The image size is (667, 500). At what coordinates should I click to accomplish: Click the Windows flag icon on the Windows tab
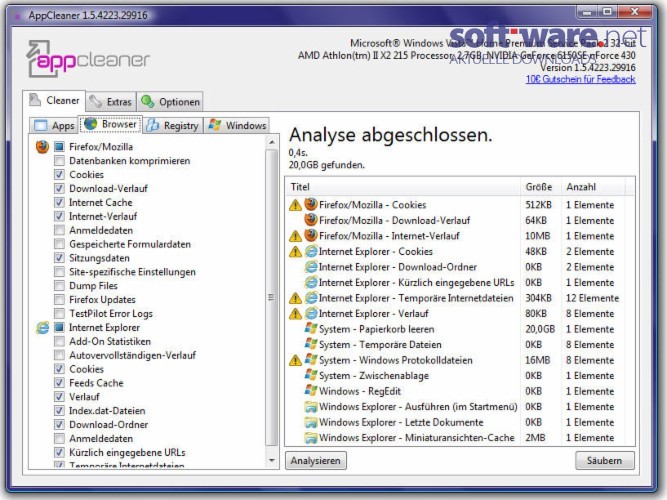click(215, 125)
